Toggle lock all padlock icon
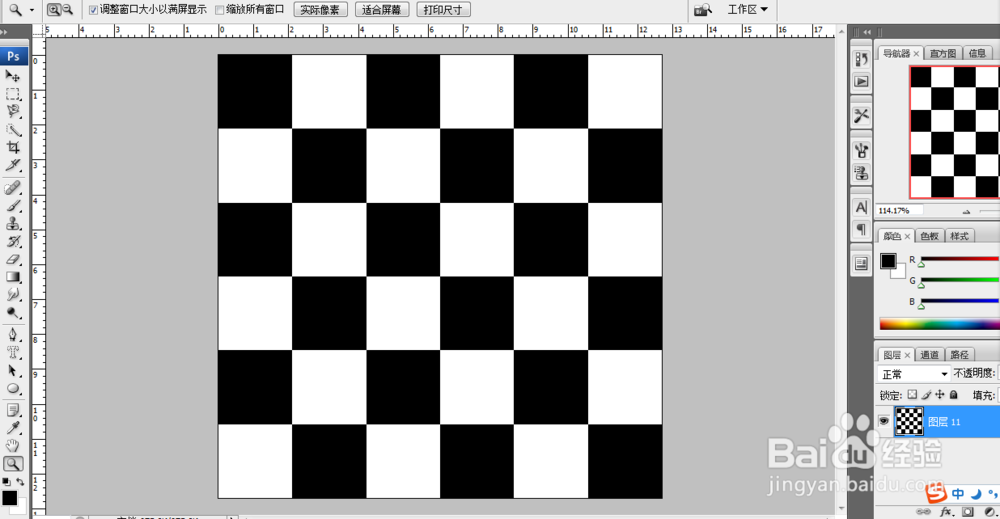 953,395
